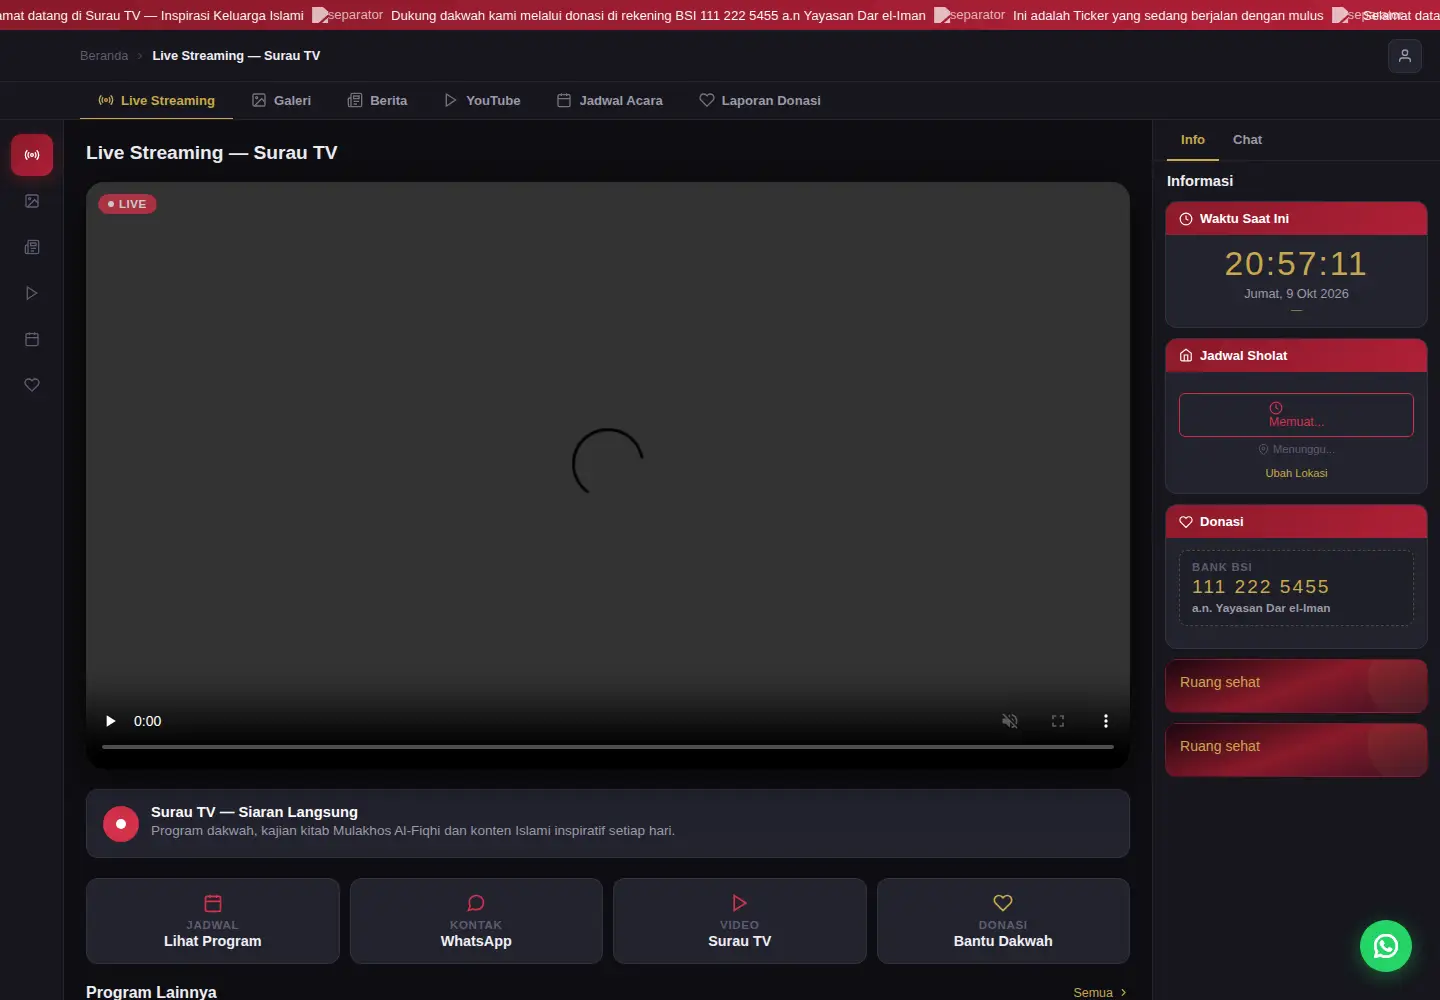This screenshot has width=1440, height=1000.
Task: Open the Galeri navigation tab
Action: coord(282,101)
